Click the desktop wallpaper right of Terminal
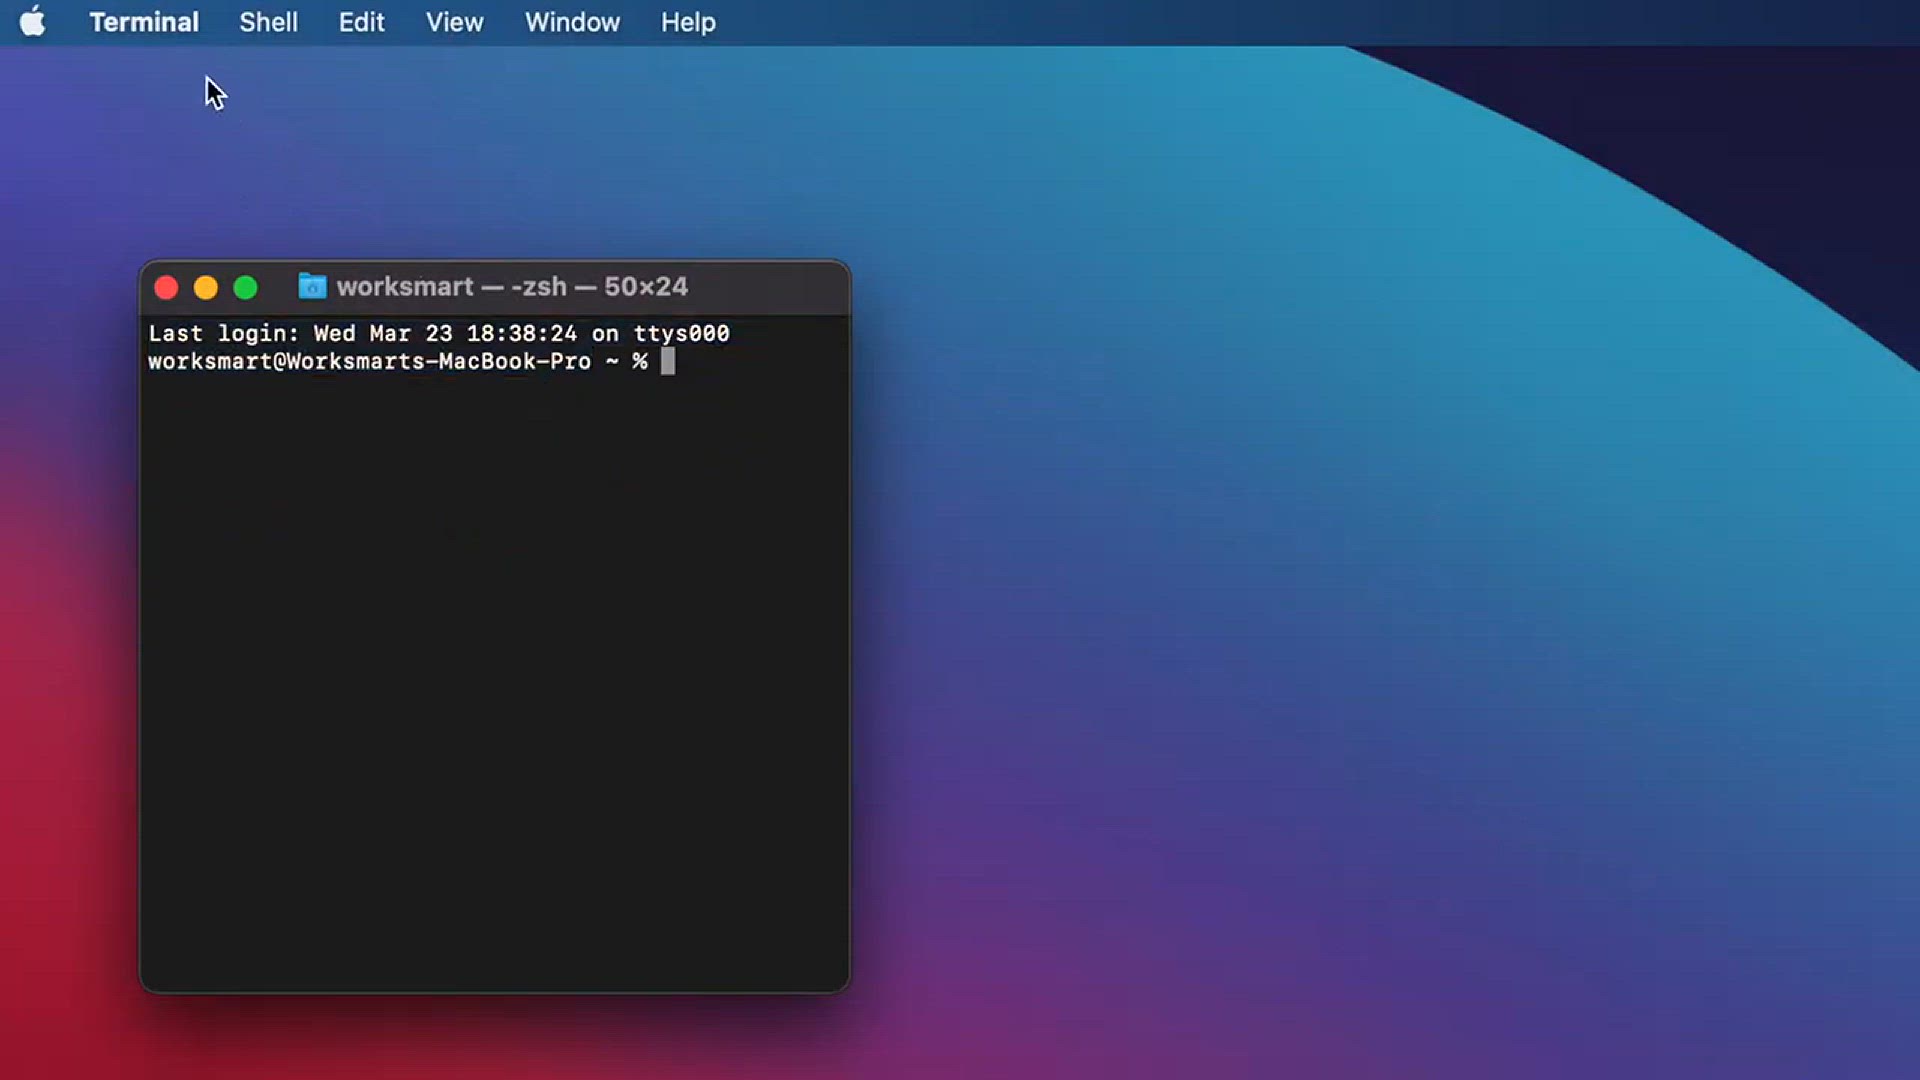 tap(1300, 600)
